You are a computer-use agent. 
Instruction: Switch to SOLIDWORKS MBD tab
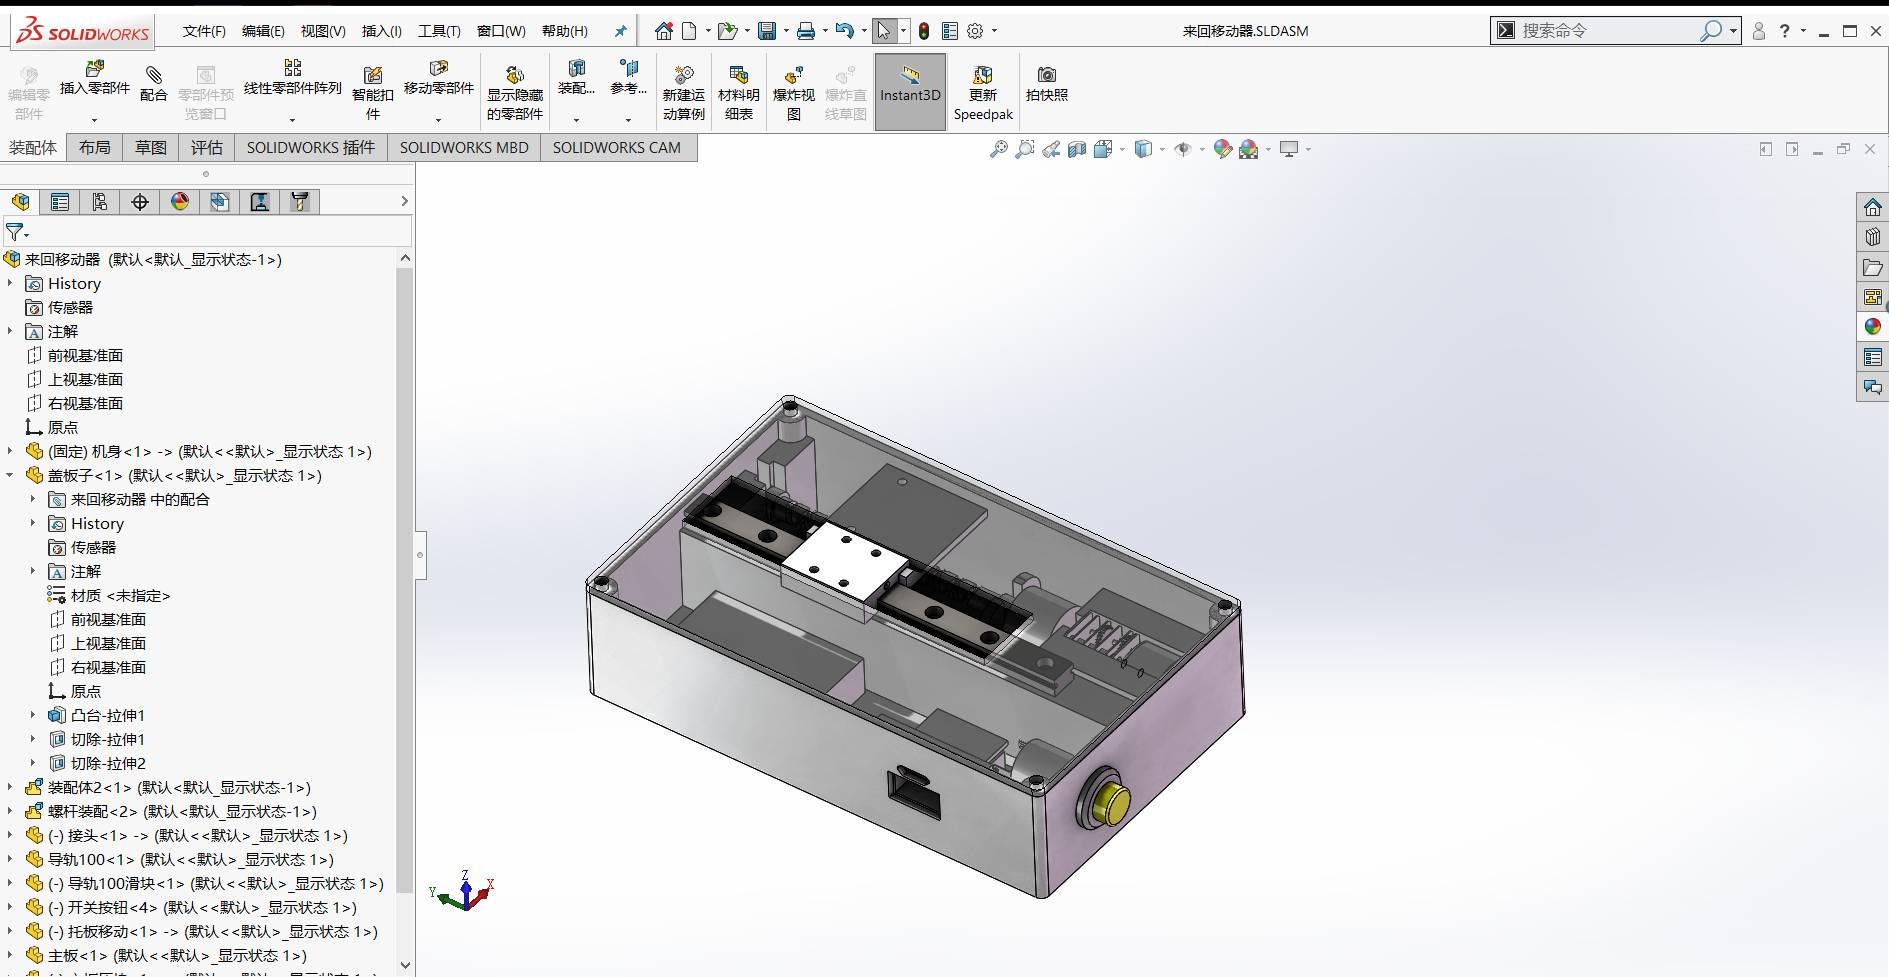click(x=464, y=148)
